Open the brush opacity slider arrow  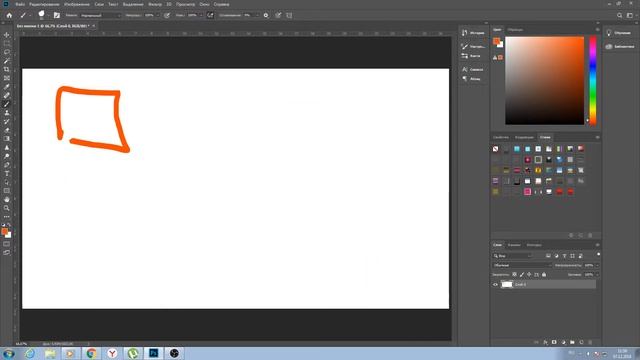pos(158,15)
